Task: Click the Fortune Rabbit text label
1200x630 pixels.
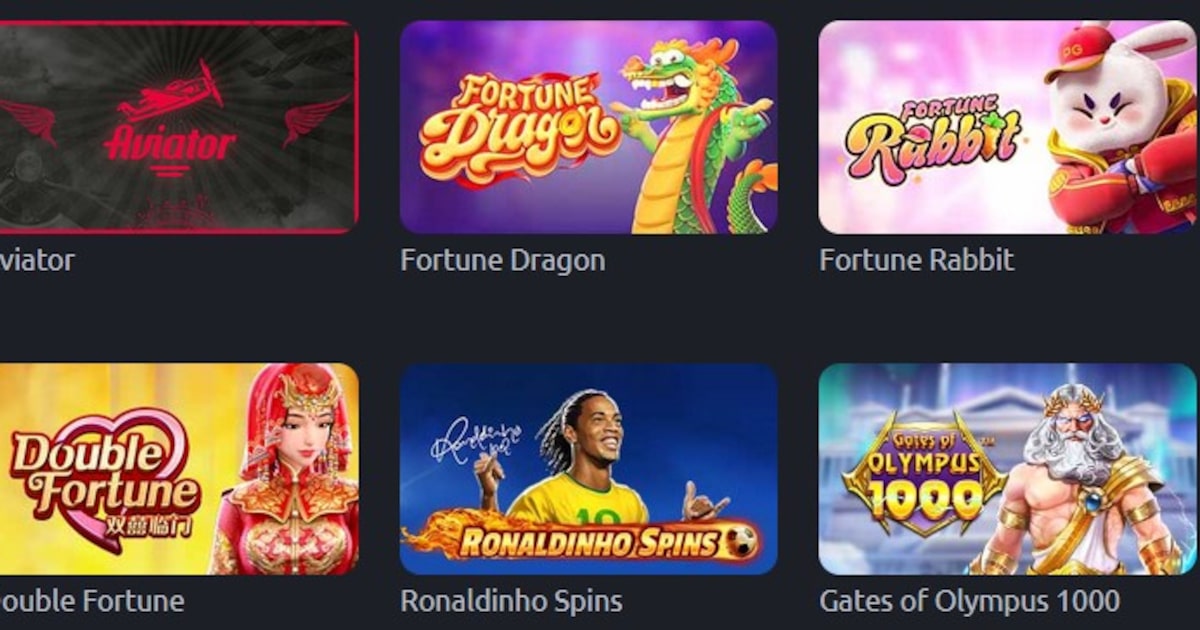Action: click(x=917, y=261)
